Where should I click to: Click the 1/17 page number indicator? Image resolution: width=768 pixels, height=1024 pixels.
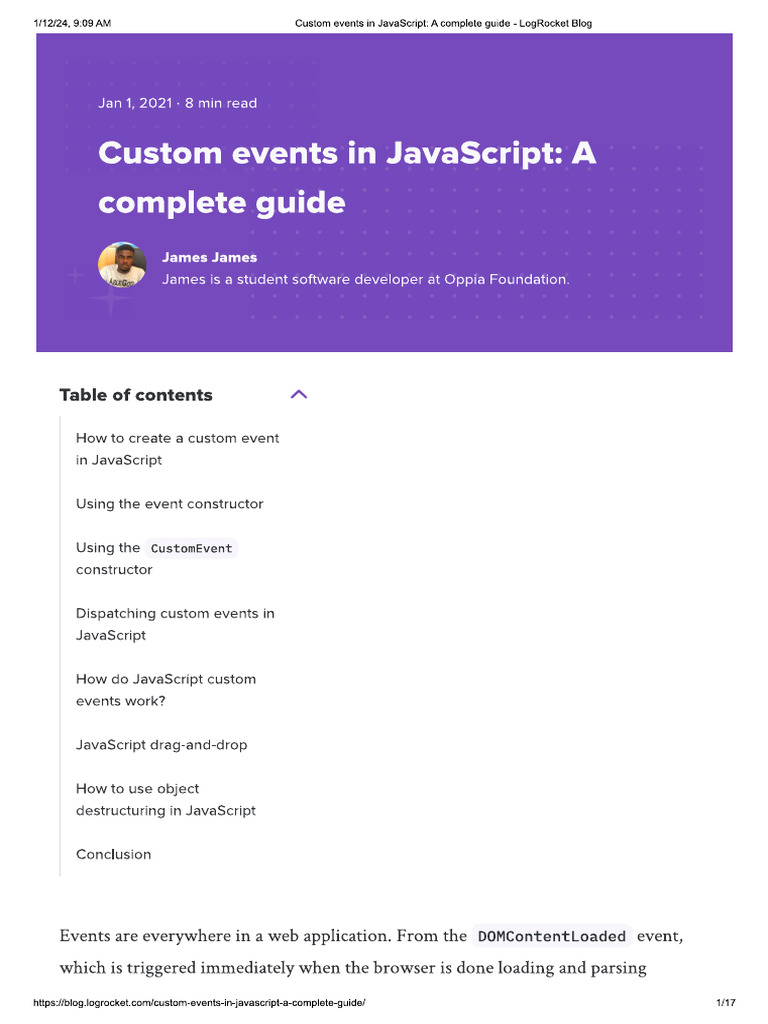coord(725,1002)
